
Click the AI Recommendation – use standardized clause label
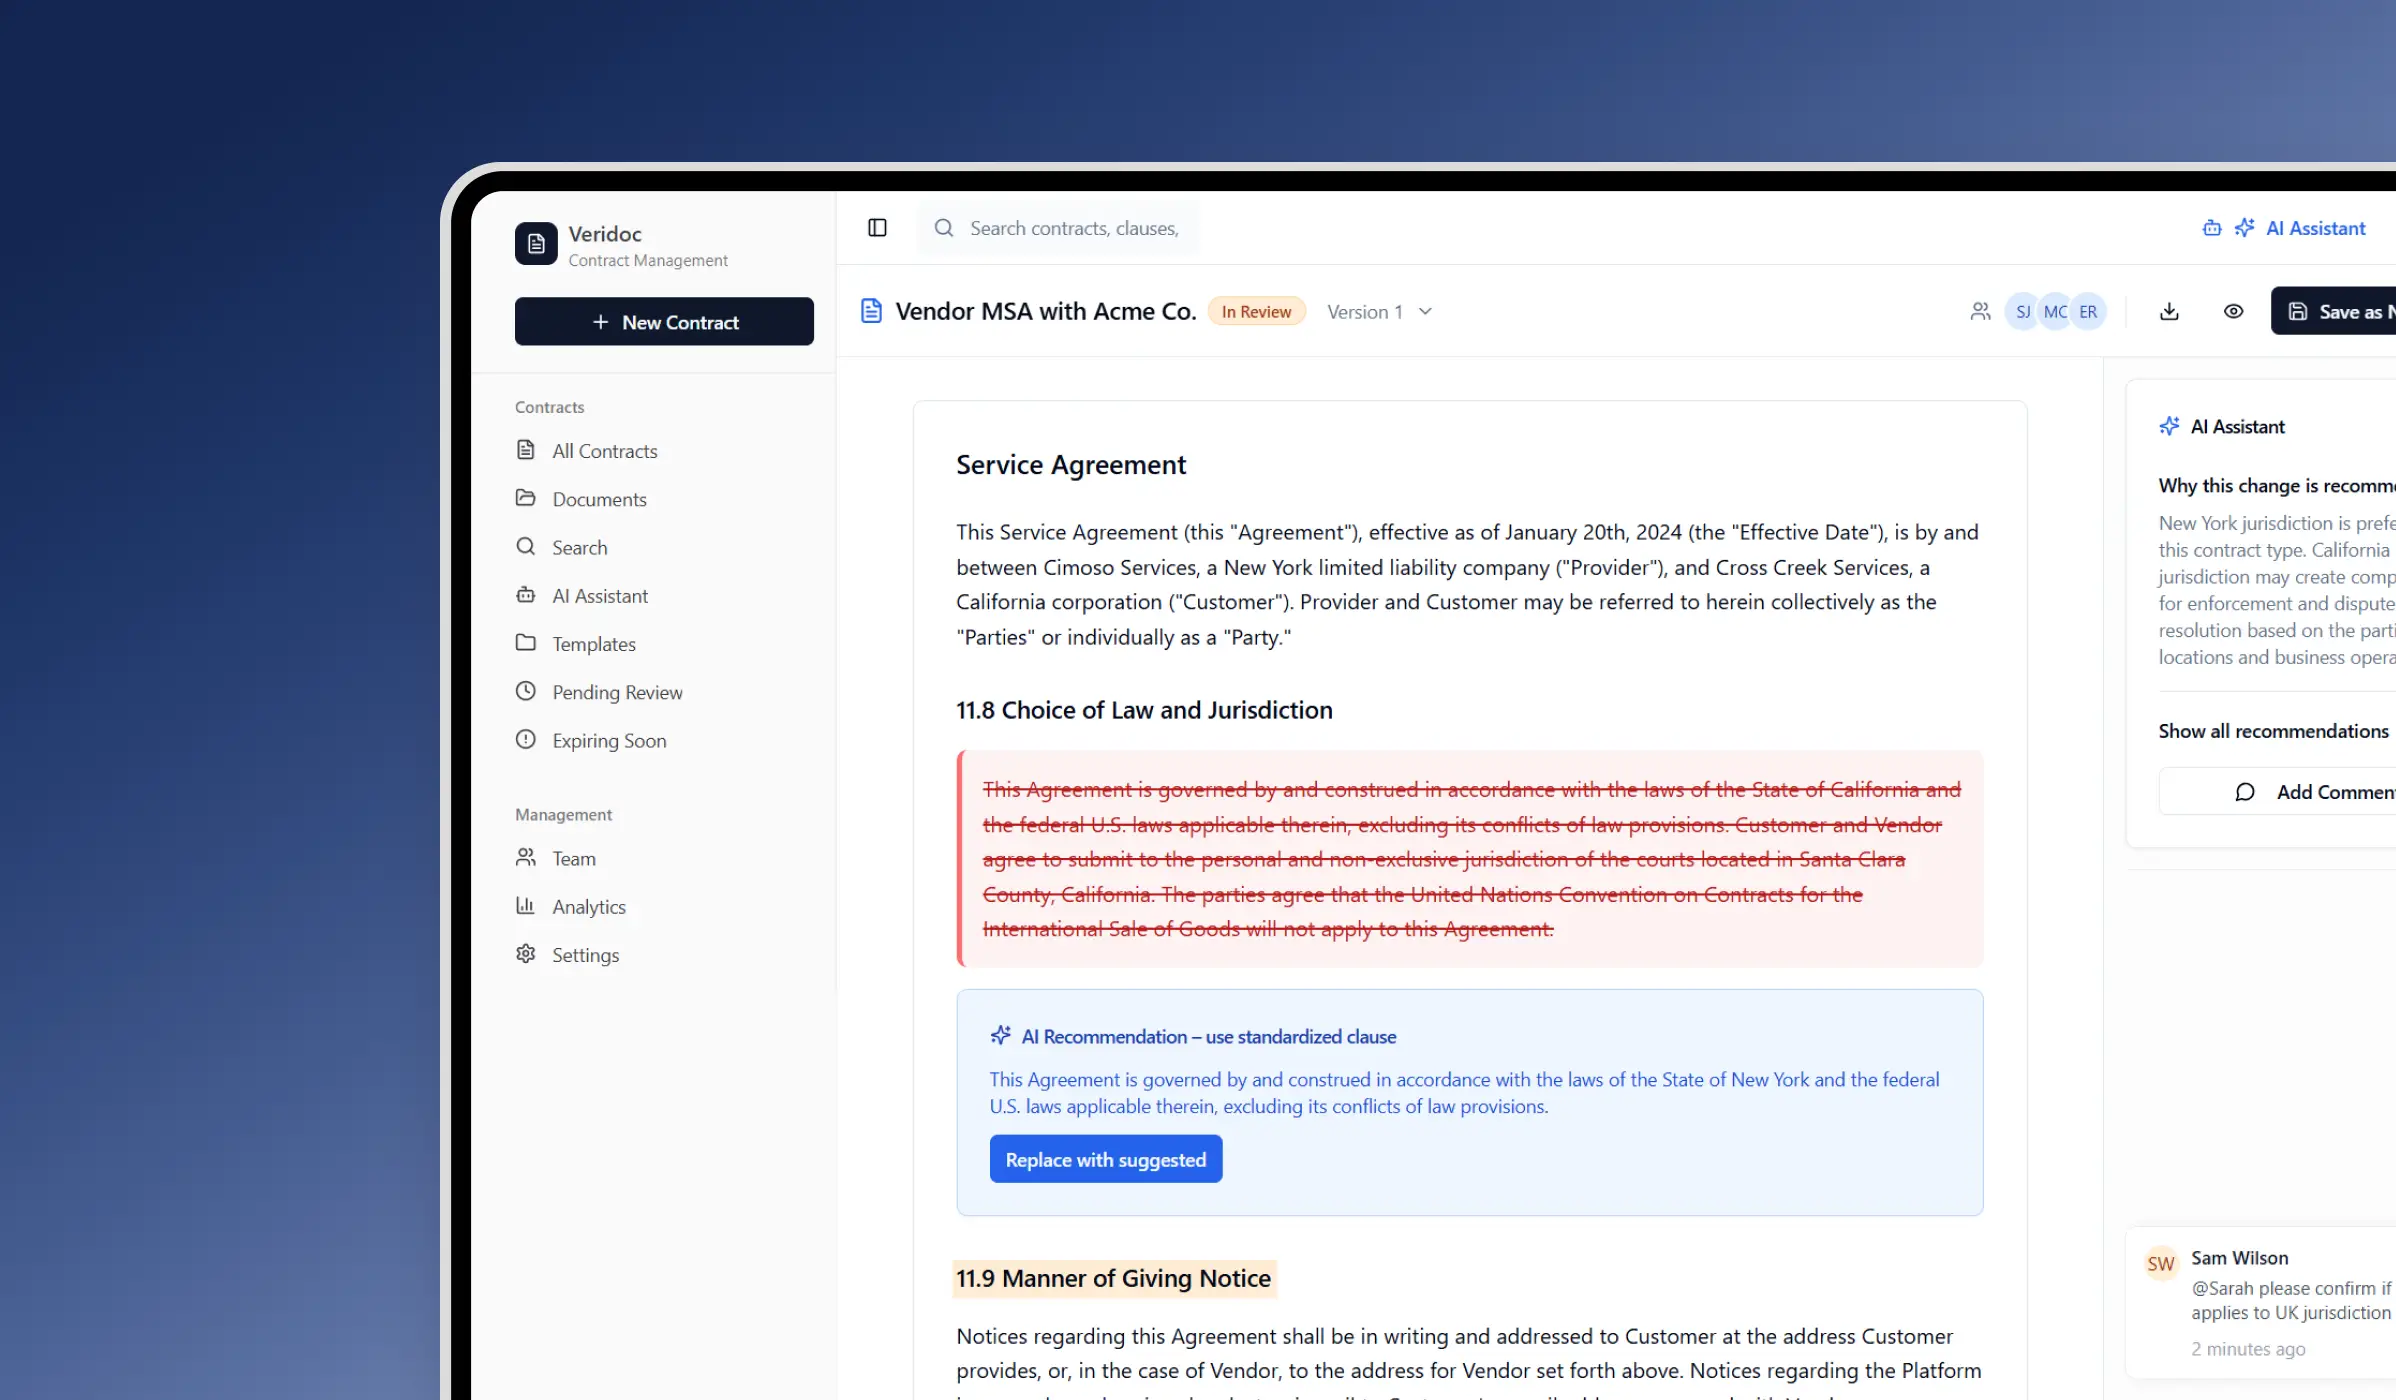(1209, 1037)
